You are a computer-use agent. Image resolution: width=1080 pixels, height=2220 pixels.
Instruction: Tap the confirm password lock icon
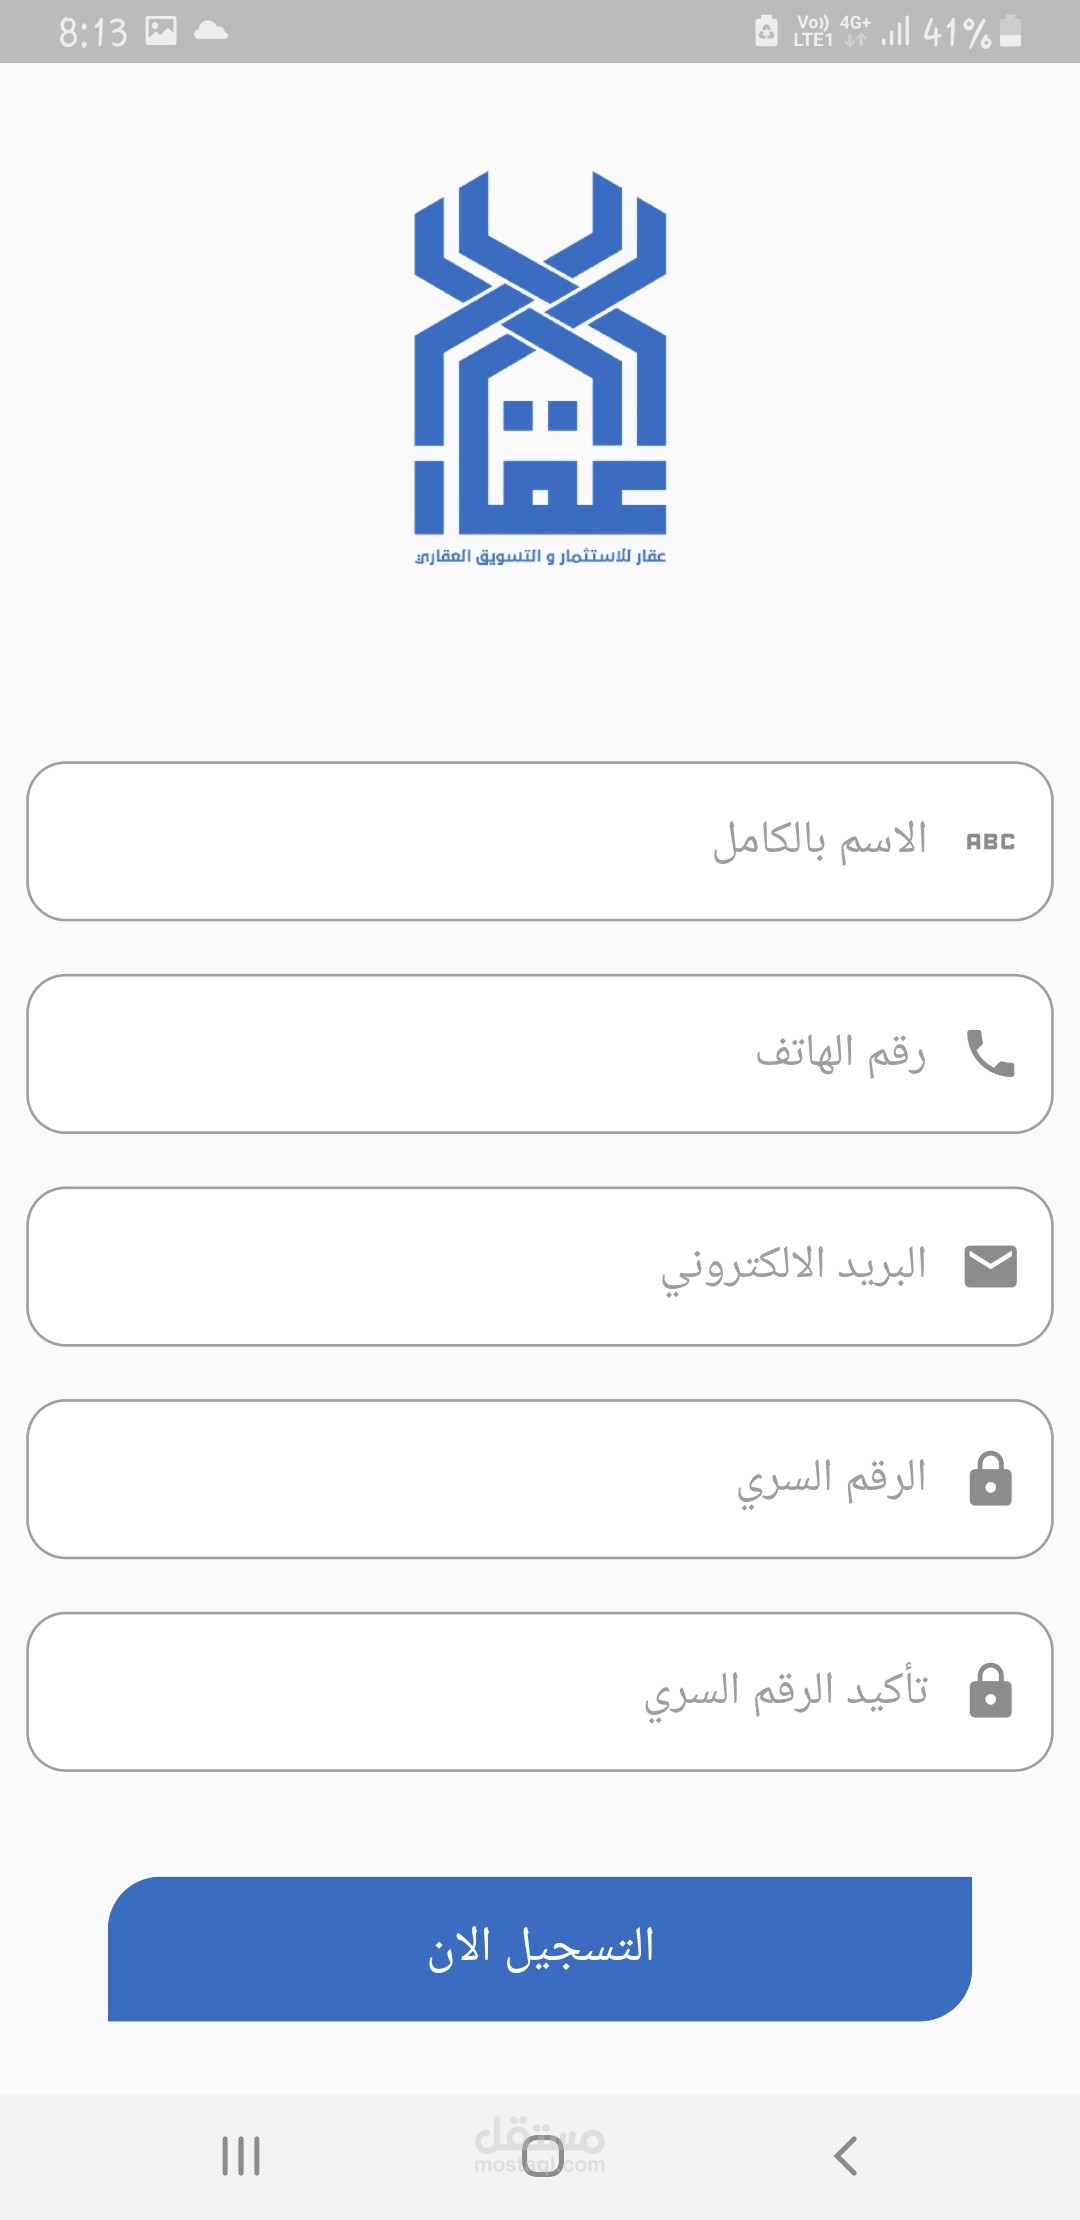(990, 1691)
